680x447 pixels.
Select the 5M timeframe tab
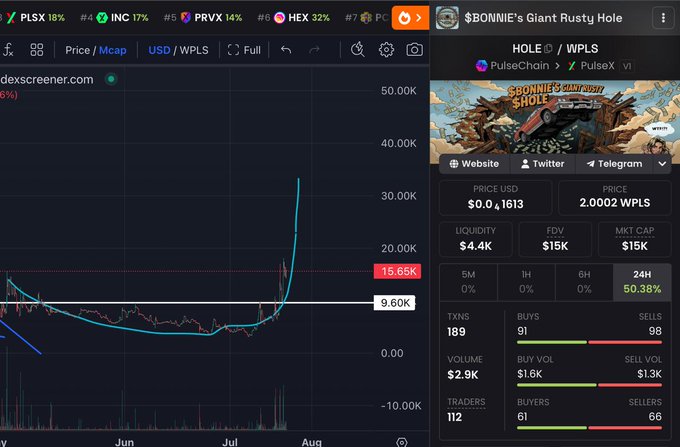click(468, 282)
